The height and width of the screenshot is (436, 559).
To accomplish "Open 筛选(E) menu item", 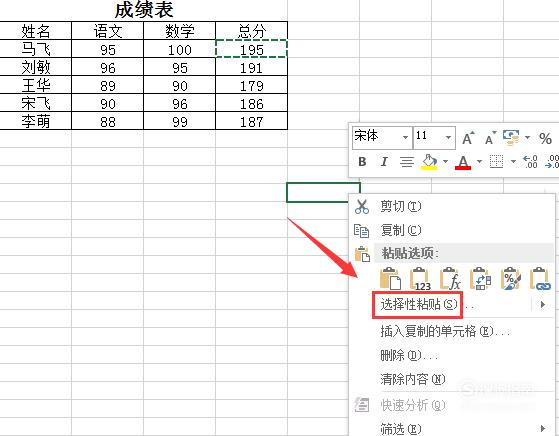I will (452, 429).
